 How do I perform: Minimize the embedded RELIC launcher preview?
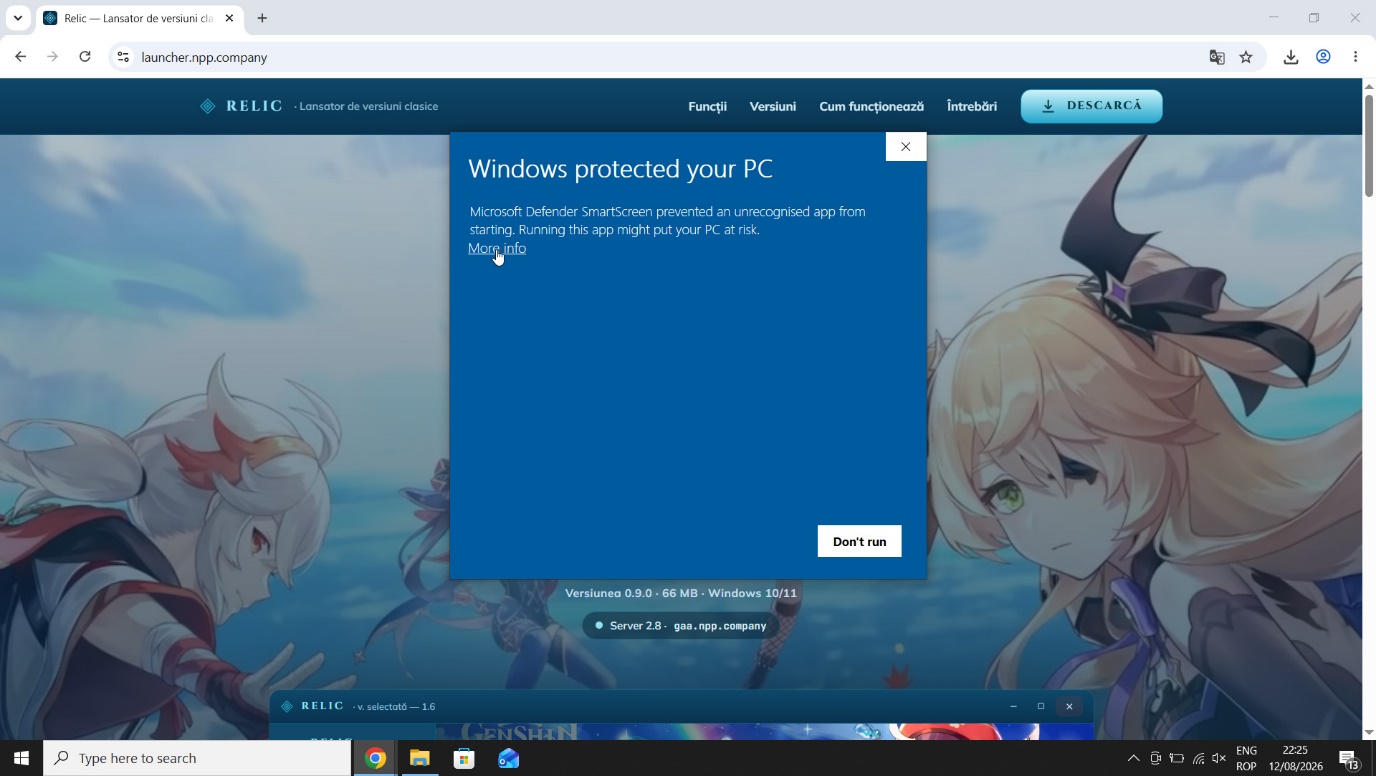coord(1013,706)
